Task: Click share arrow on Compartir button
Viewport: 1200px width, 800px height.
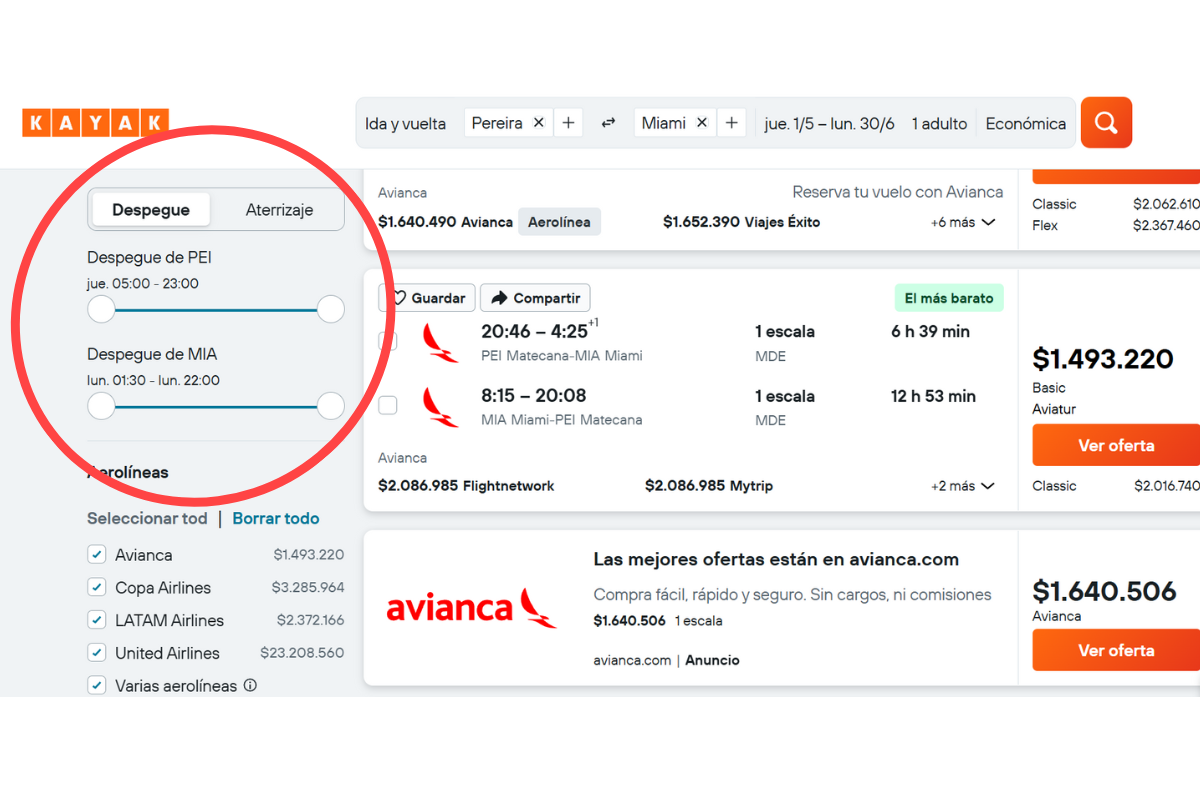Action: point(500,298)
